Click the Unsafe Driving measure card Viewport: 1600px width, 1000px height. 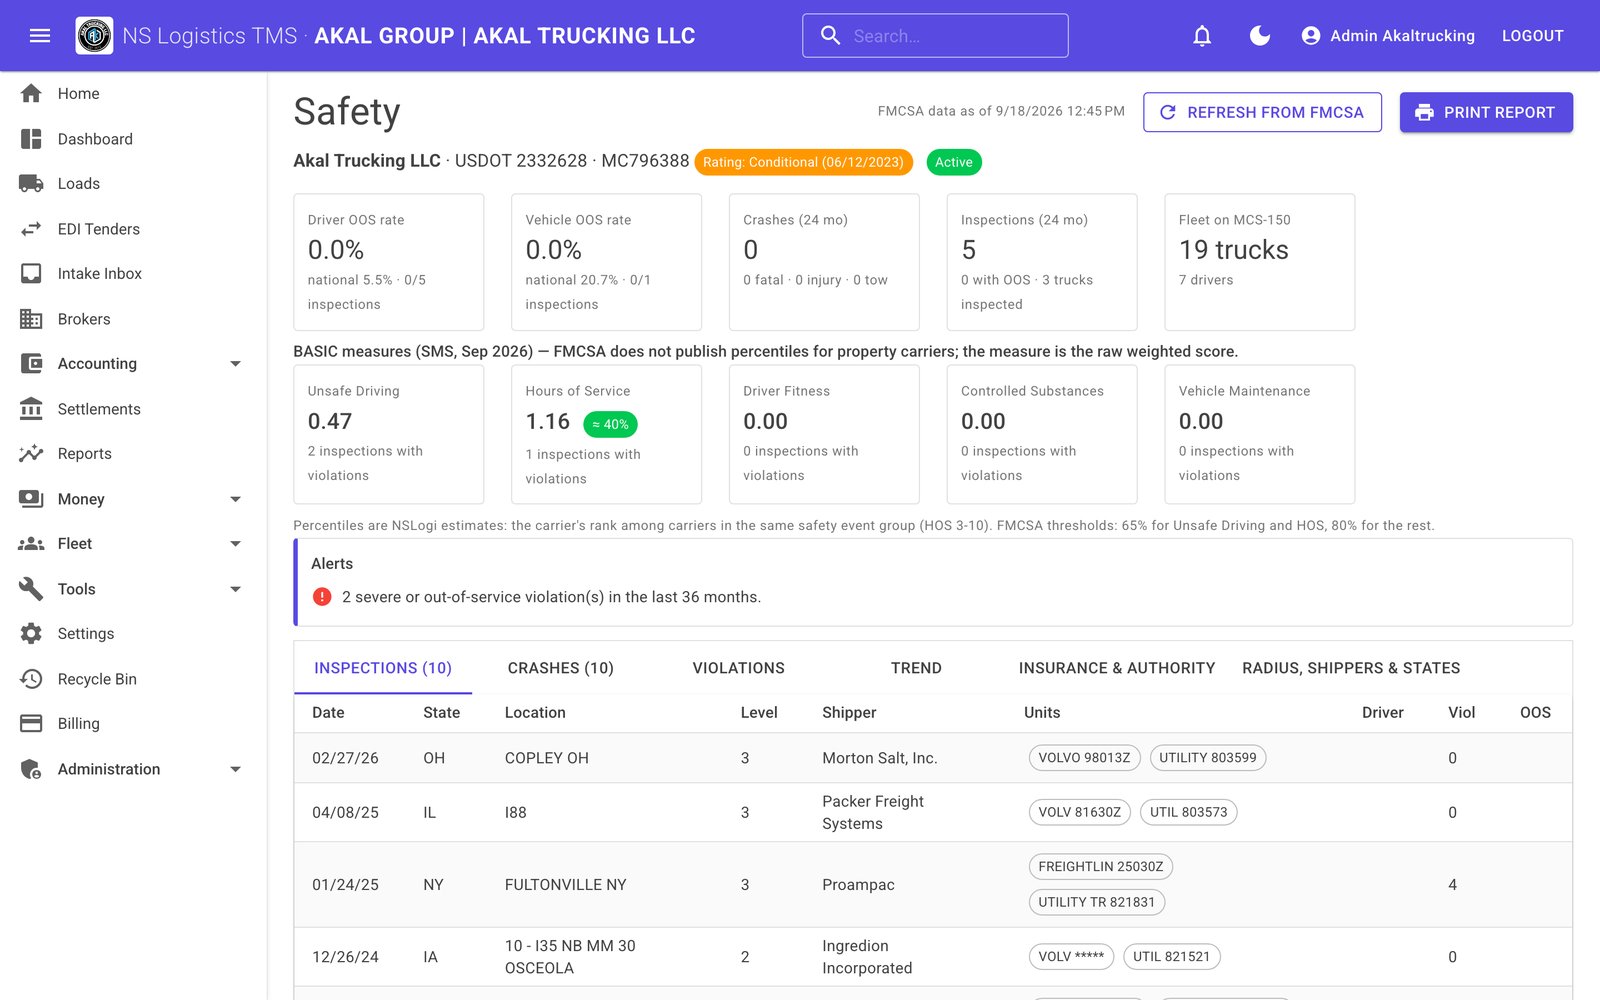(x=389, y=434)
